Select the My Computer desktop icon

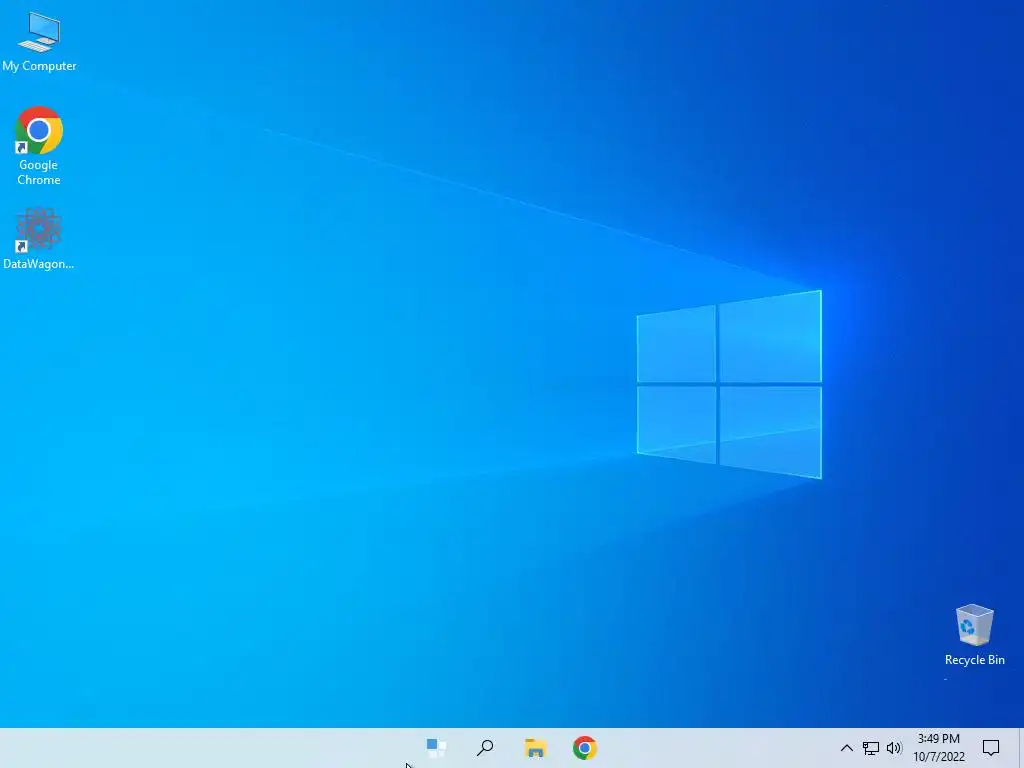(39, 41)
